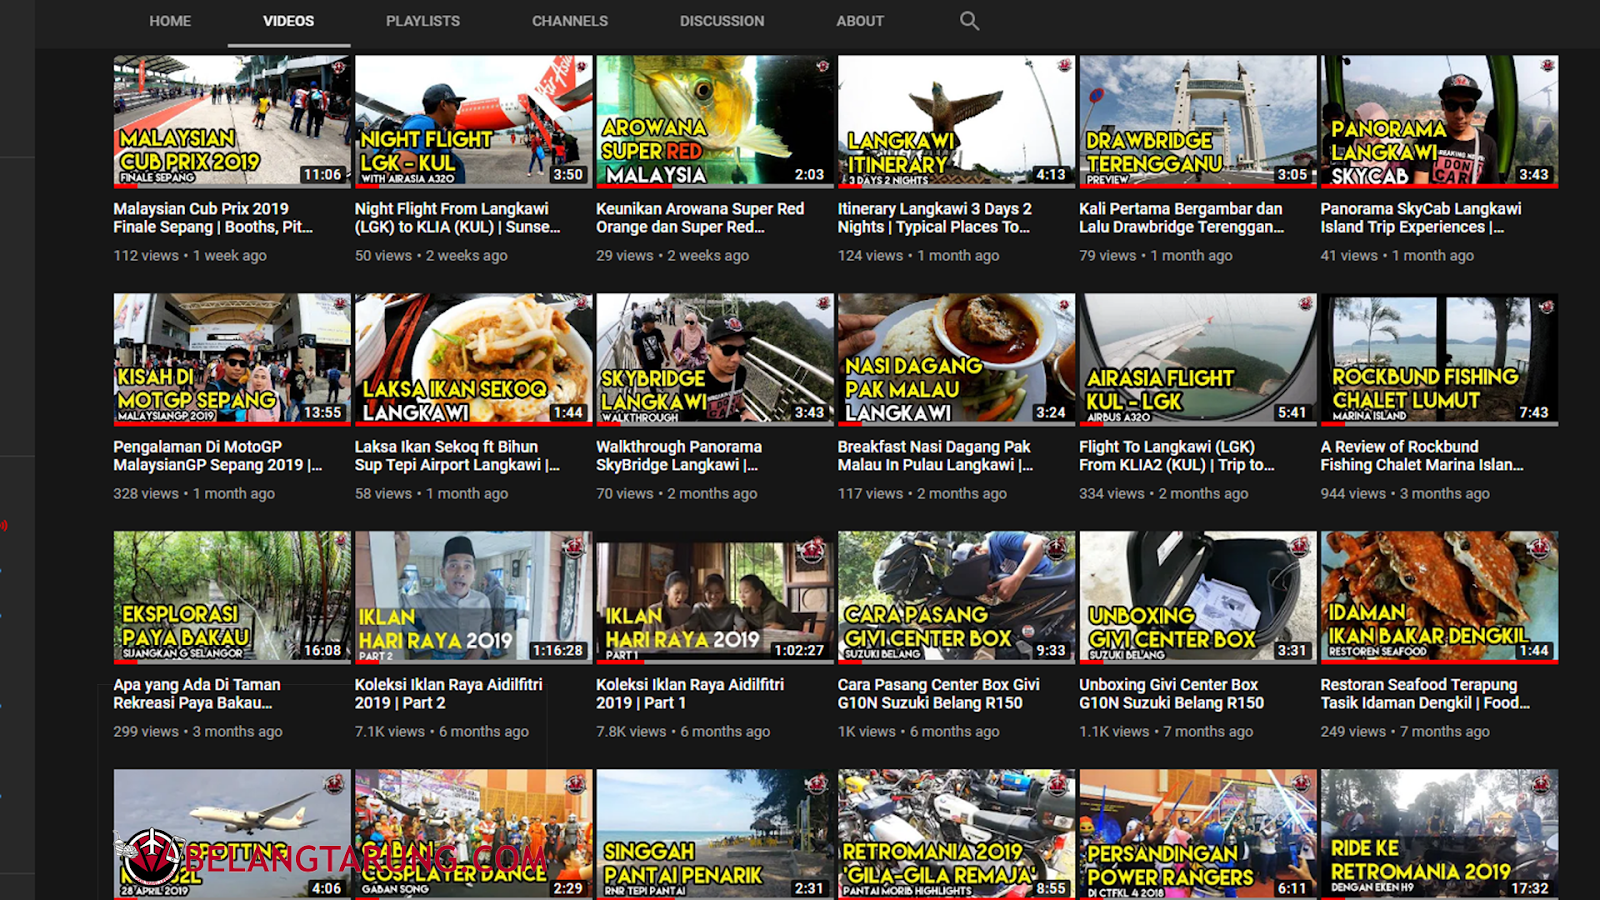This screenshot has width=1600, height=900.
Task: View the ABOUT tab
Action: [859, 20]
